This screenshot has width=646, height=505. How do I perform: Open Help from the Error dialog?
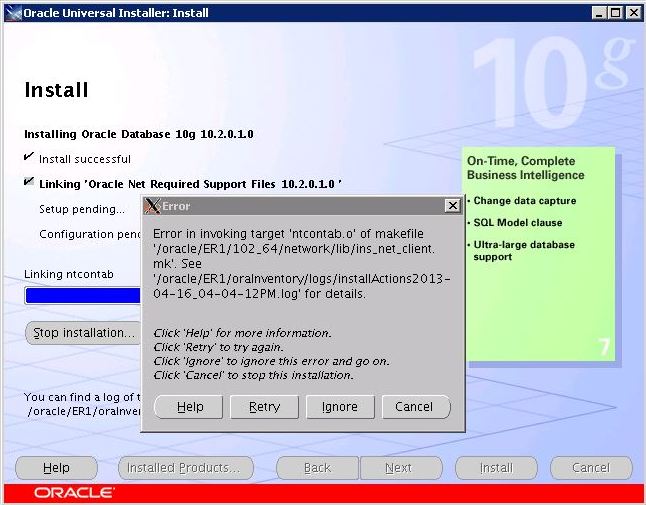(188, 407)
